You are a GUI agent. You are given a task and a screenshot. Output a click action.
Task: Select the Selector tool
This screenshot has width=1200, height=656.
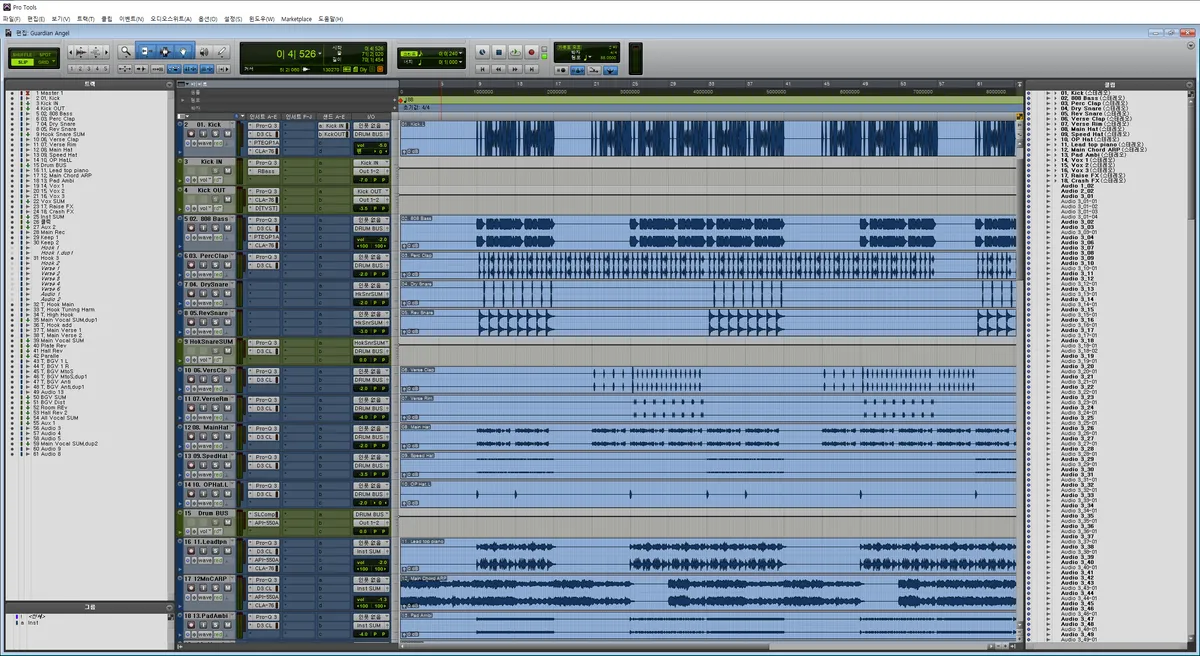coord(164,51)
